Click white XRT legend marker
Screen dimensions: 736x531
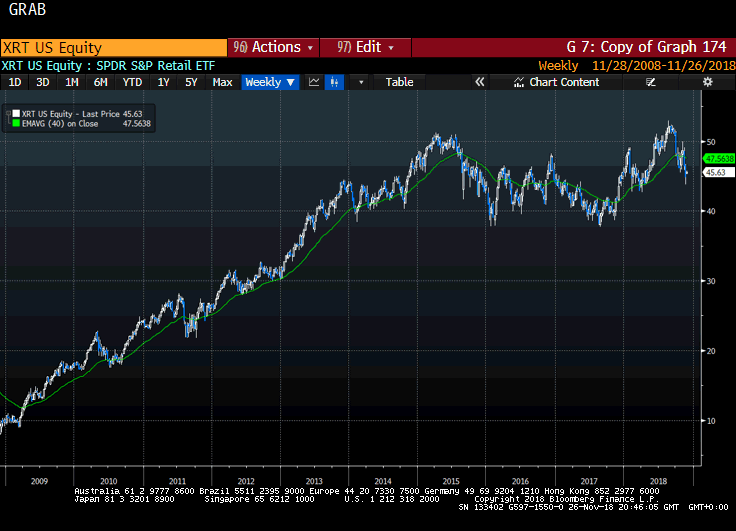coord(16,115)
